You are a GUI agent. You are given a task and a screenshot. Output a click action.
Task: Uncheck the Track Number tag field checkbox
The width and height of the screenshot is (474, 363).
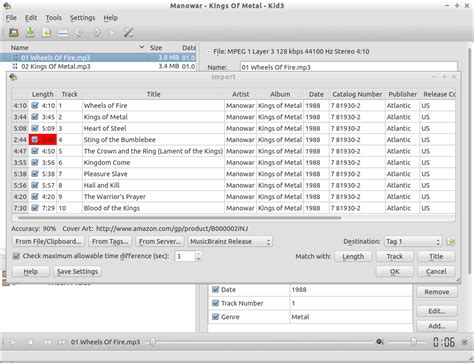click(x=215, y=303)
